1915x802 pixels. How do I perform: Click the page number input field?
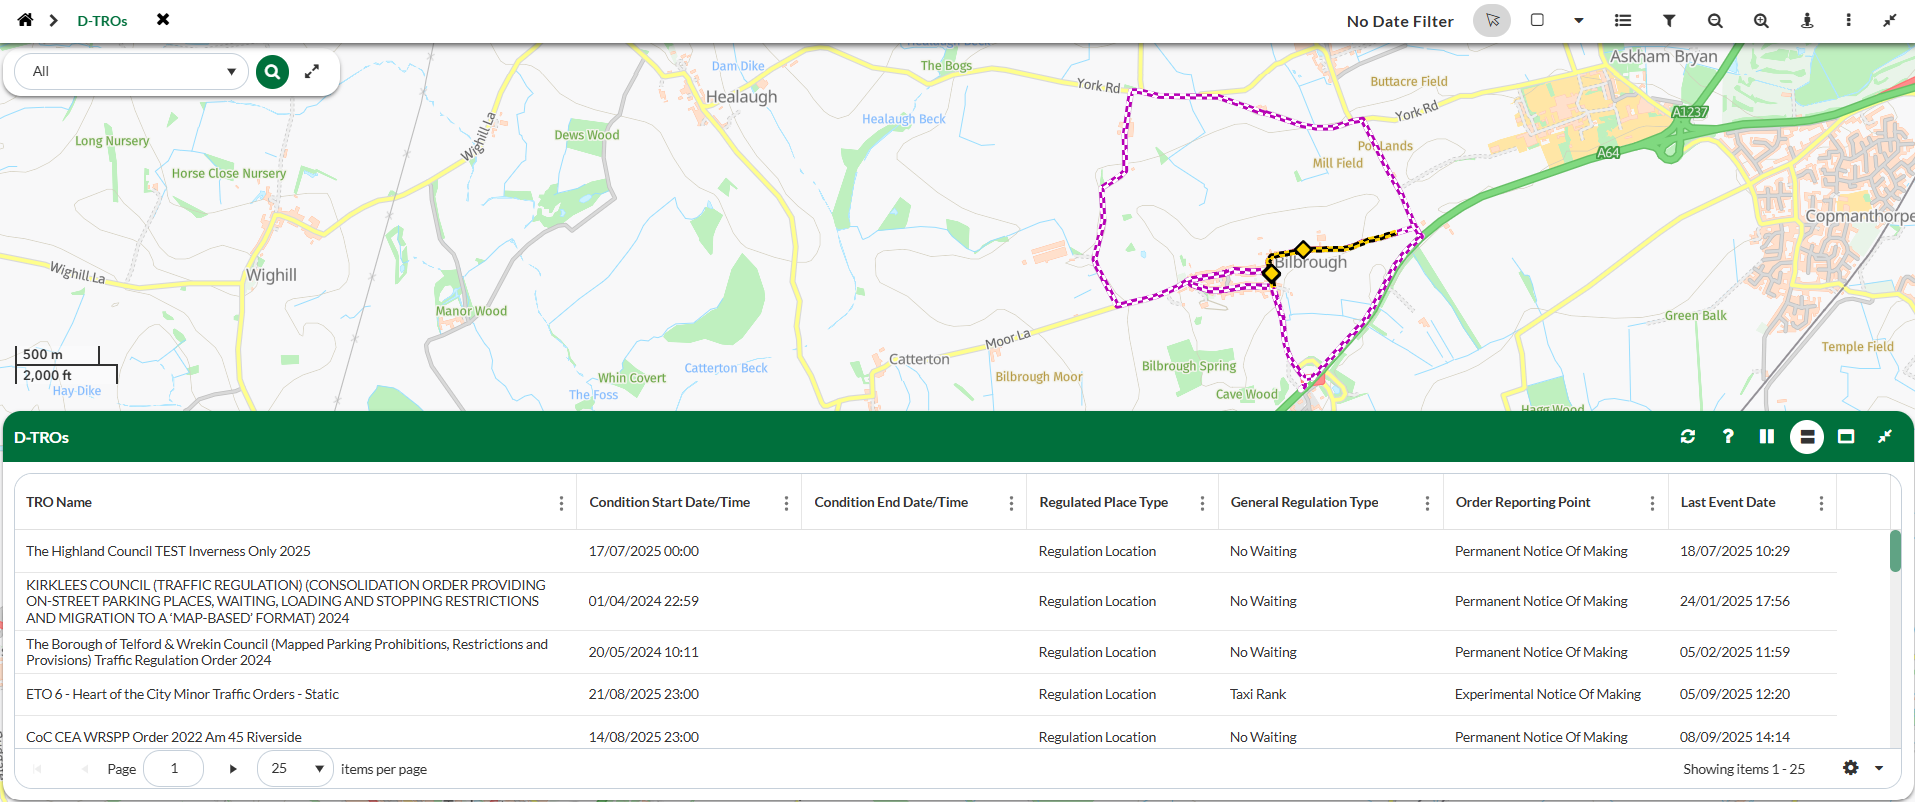pos(174,769)
